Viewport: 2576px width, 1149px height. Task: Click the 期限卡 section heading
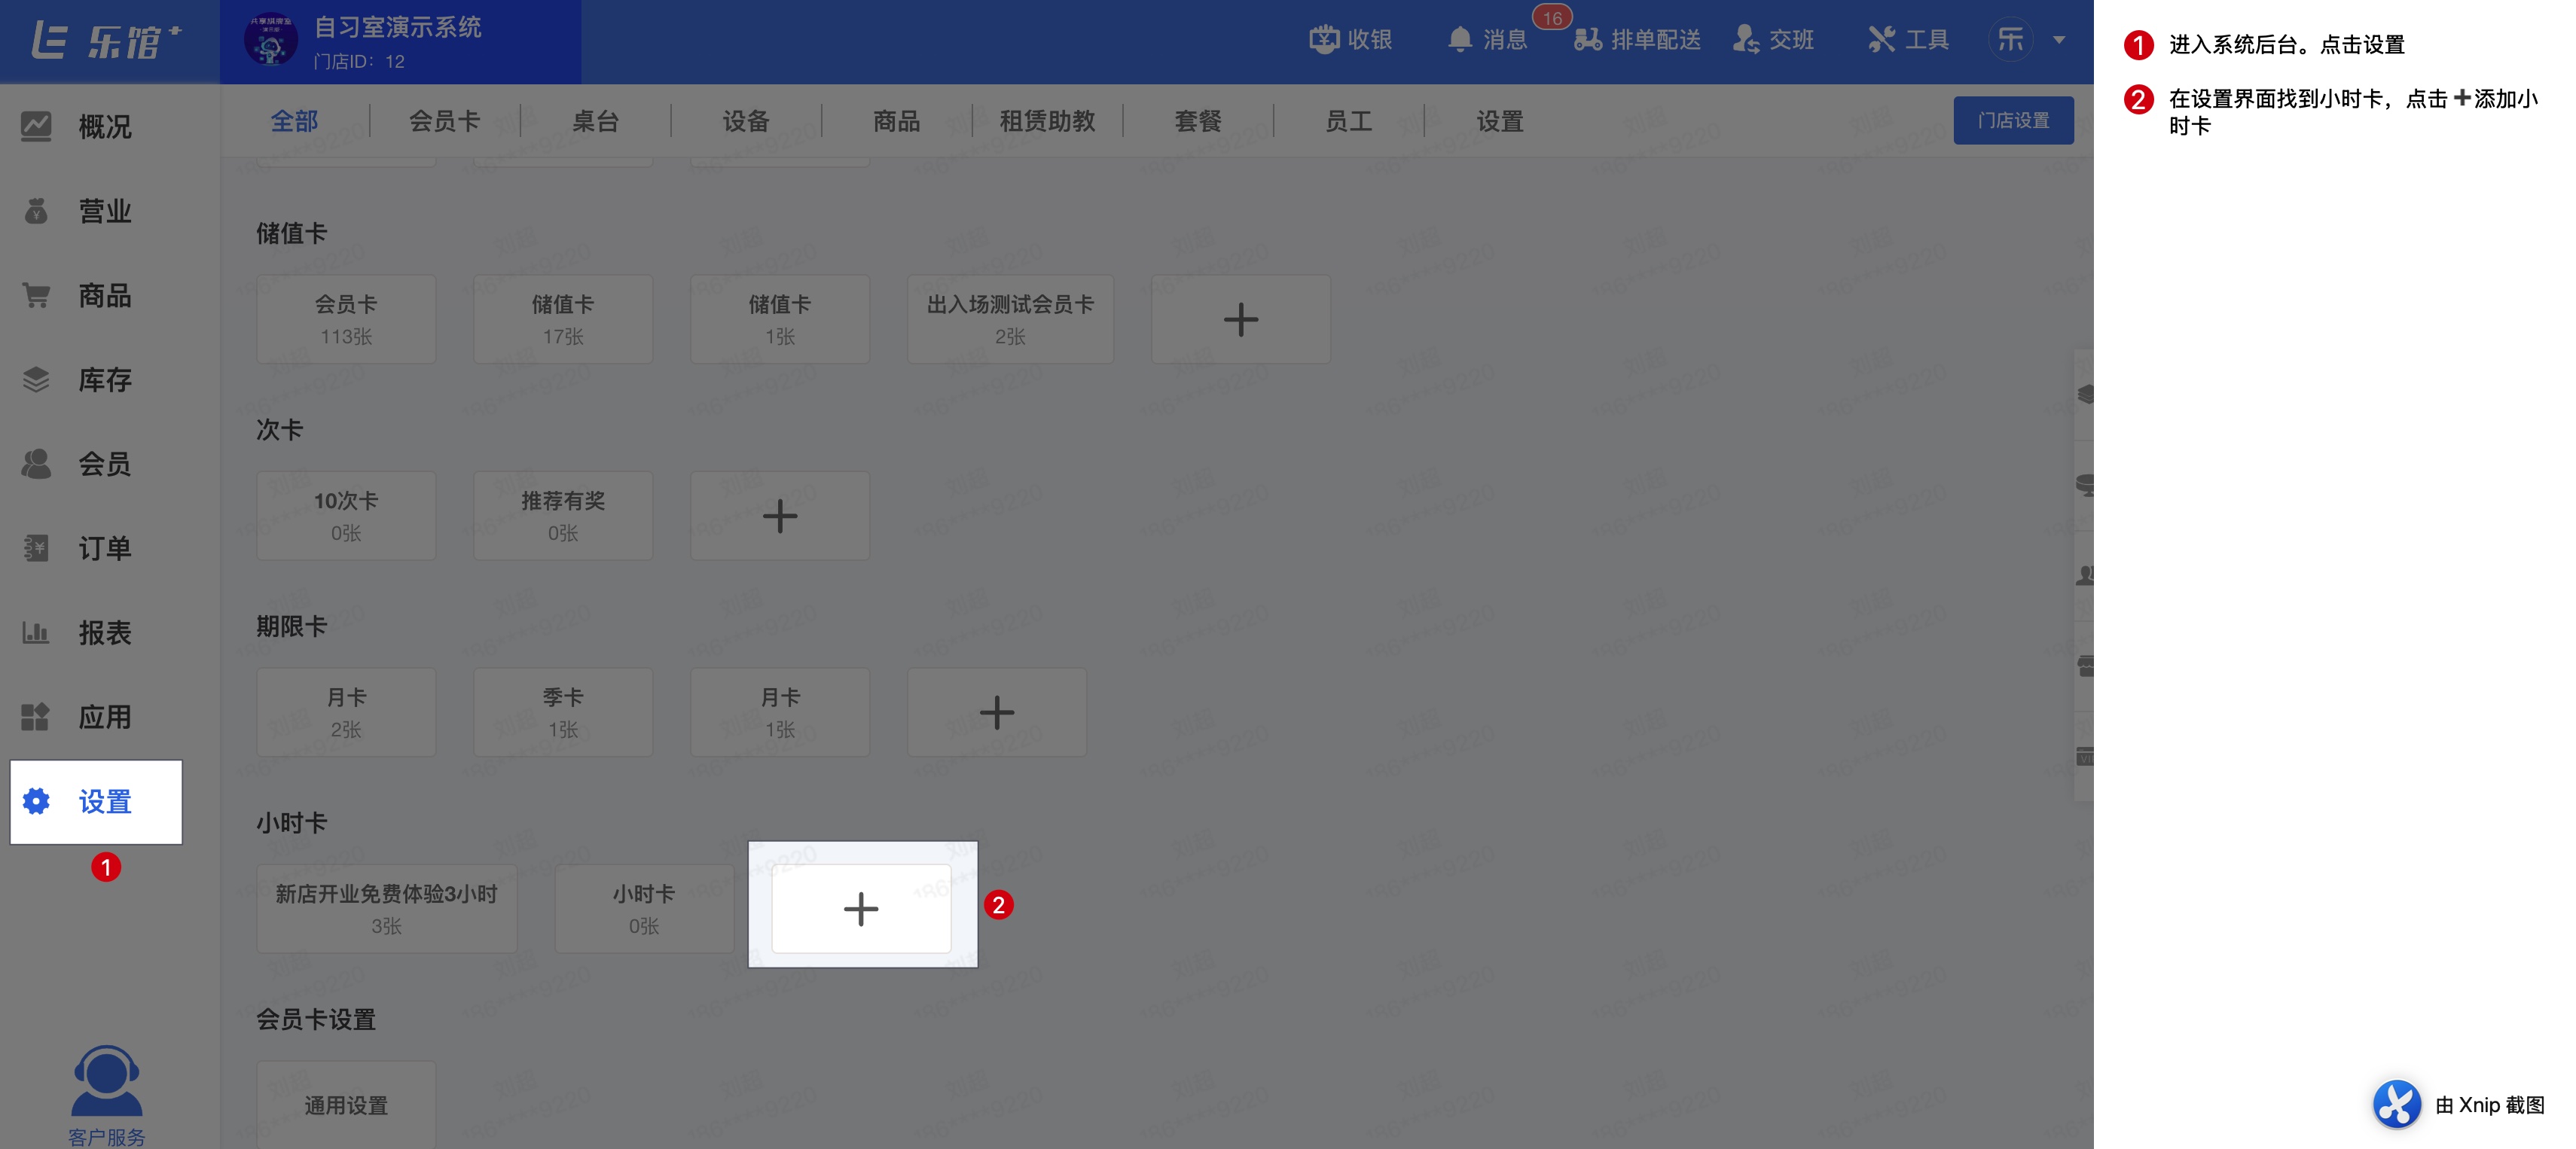tap(291, 626)
